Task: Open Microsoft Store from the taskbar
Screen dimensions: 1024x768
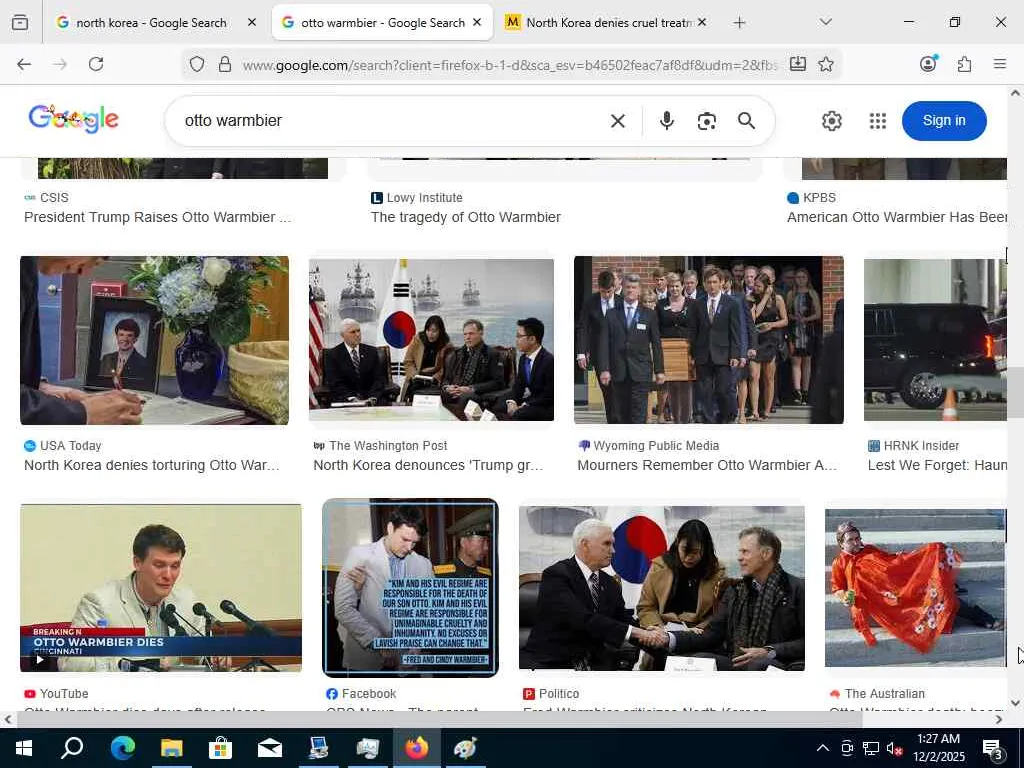Action: tap(221, 748)
